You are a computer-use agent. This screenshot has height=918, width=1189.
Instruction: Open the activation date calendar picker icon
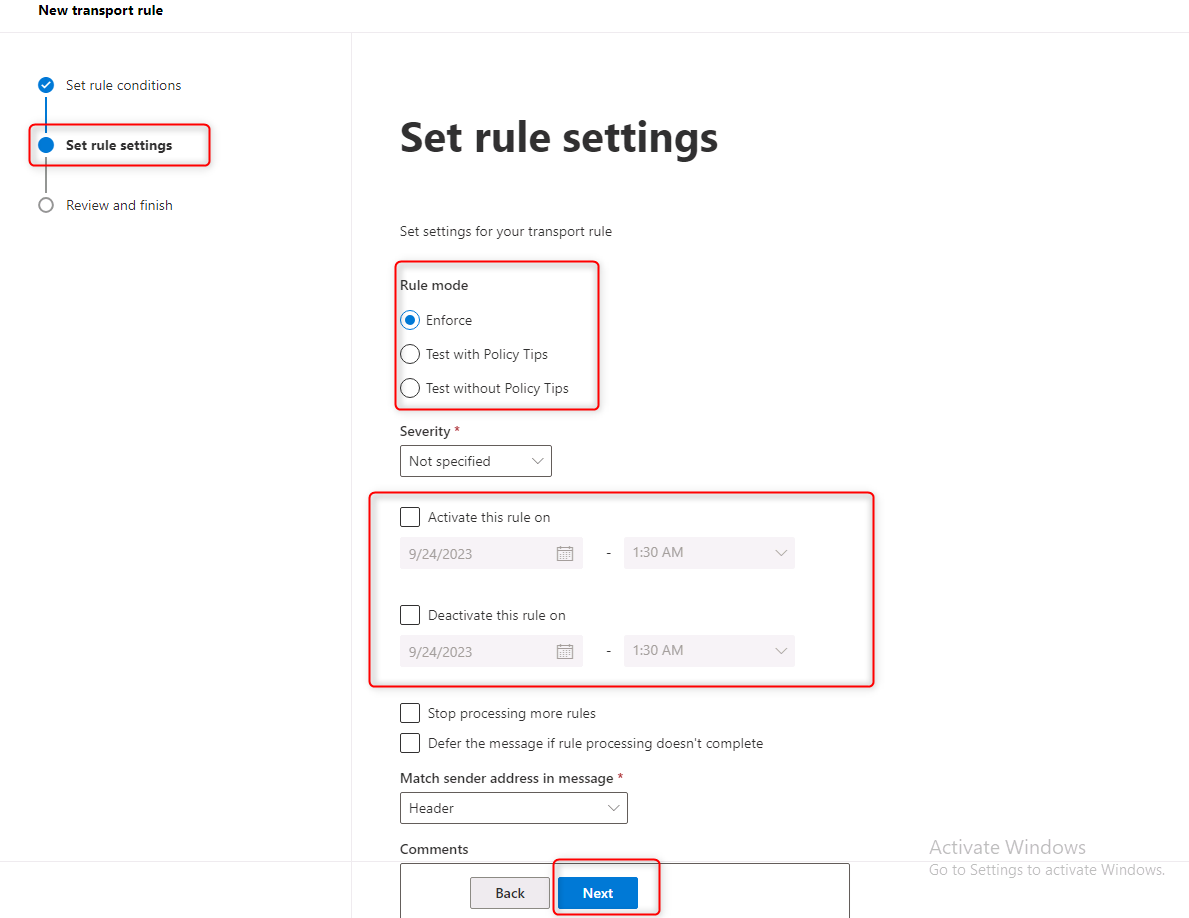(x=564, y=553)
